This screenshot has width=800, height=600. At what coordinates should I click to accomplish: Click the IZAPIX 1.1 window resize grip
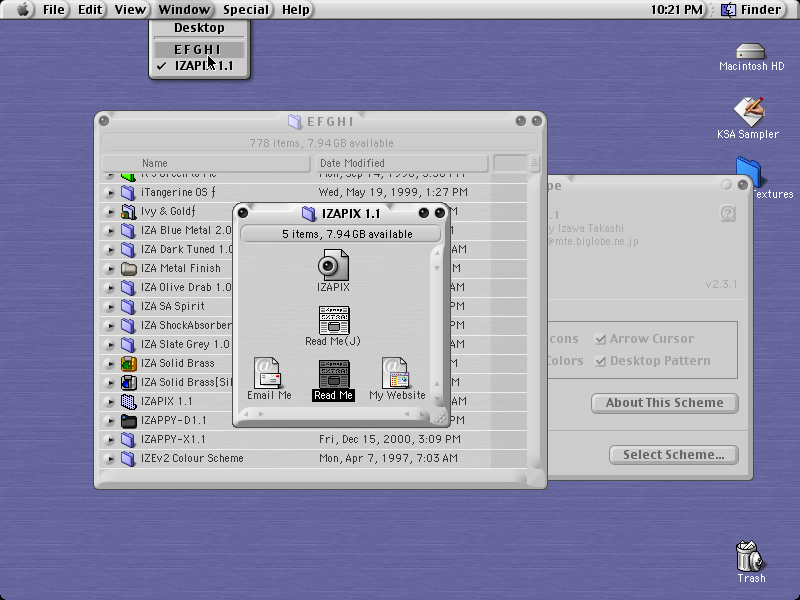click(439, 418)
